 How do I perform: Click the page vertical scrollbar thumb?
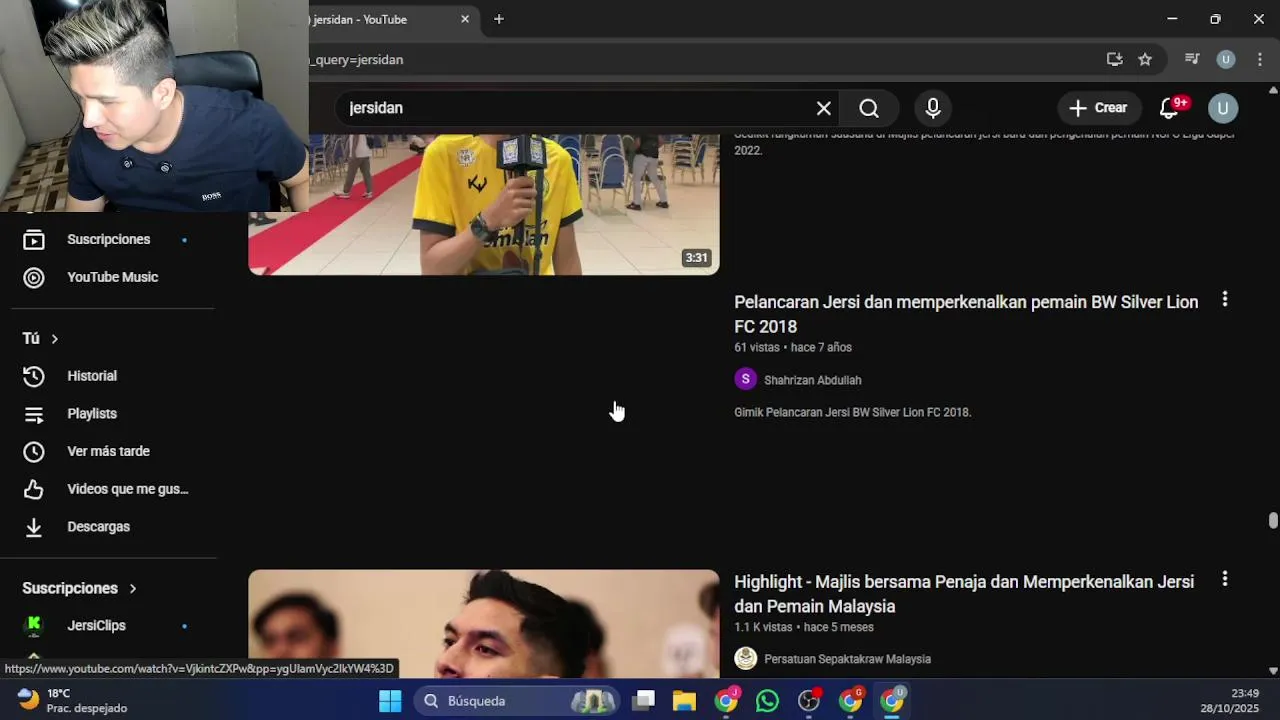[1273, 521]
